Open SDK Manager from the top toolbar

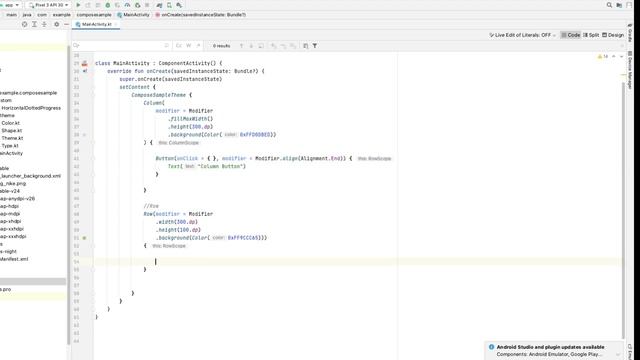click(179, 5)
